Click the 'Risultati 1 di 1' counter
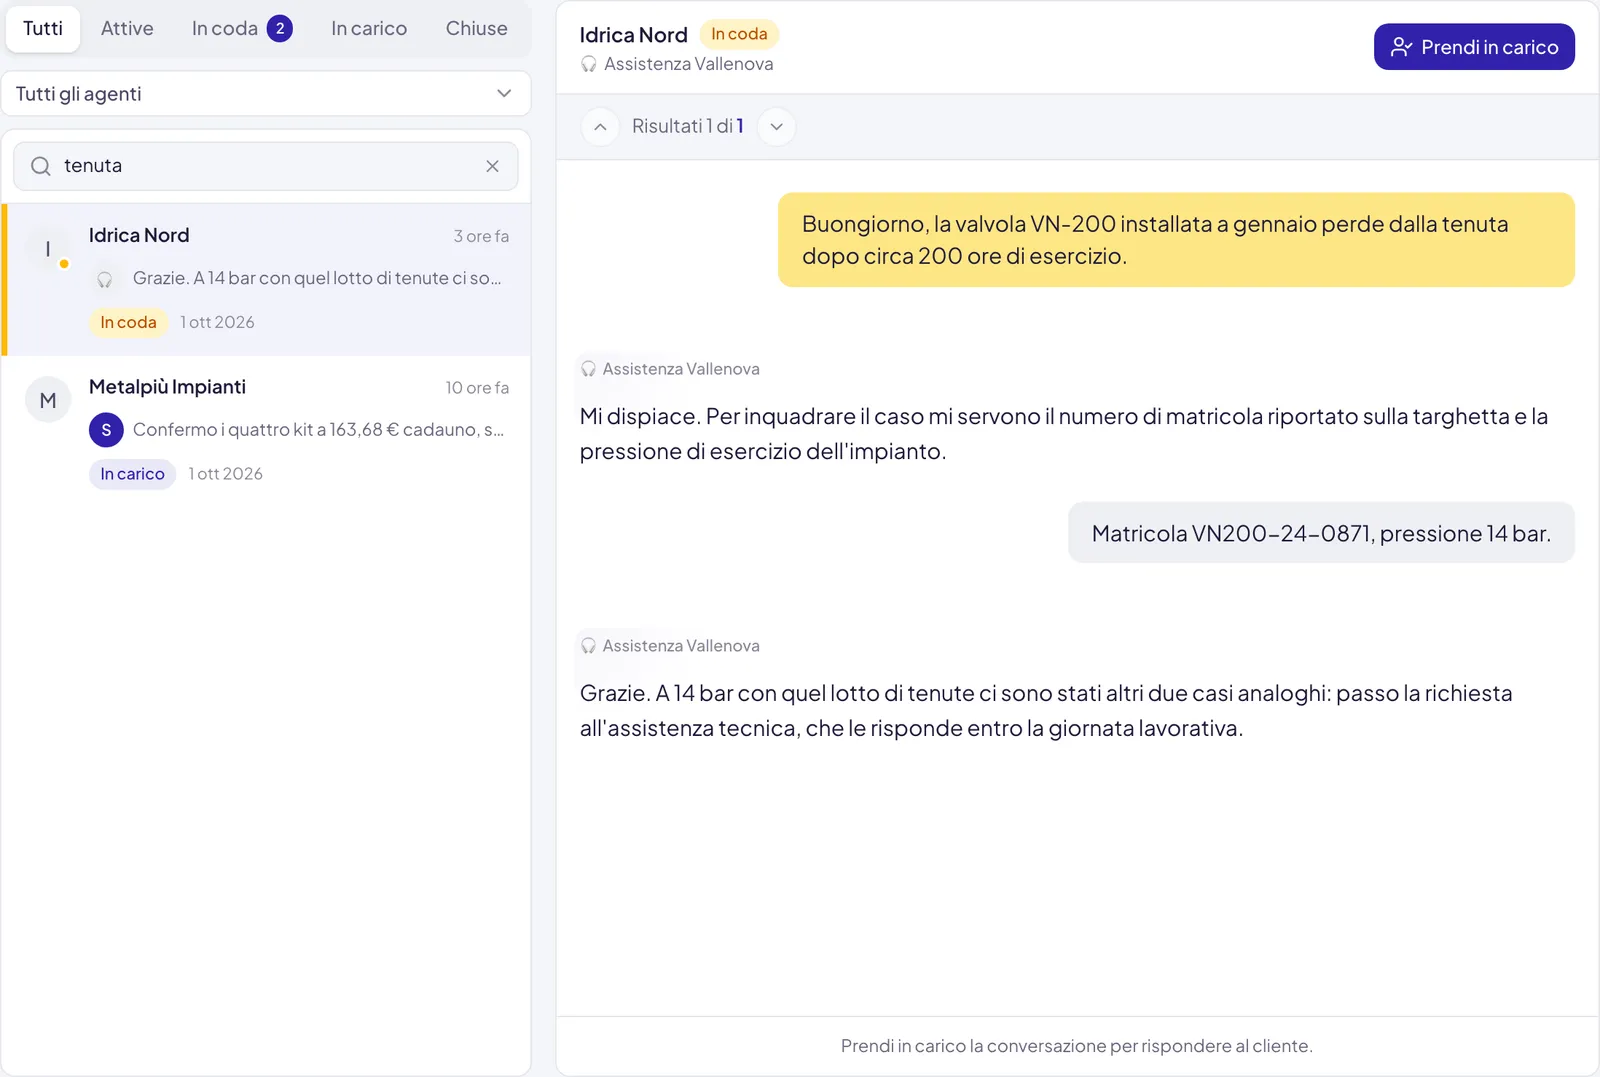The width and height of the screenshot is (1600, 1077). pos(688,127)
